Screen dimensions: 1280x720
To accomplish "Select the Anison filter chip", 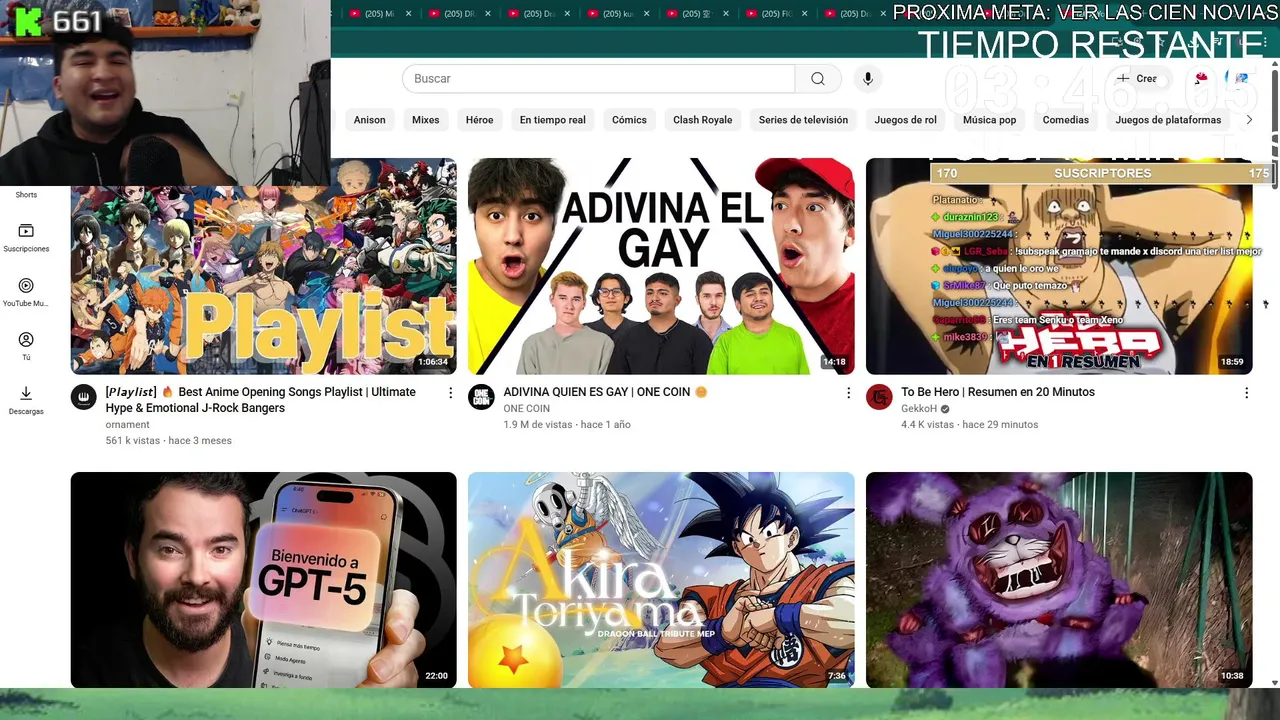I will tap(369, 120).
